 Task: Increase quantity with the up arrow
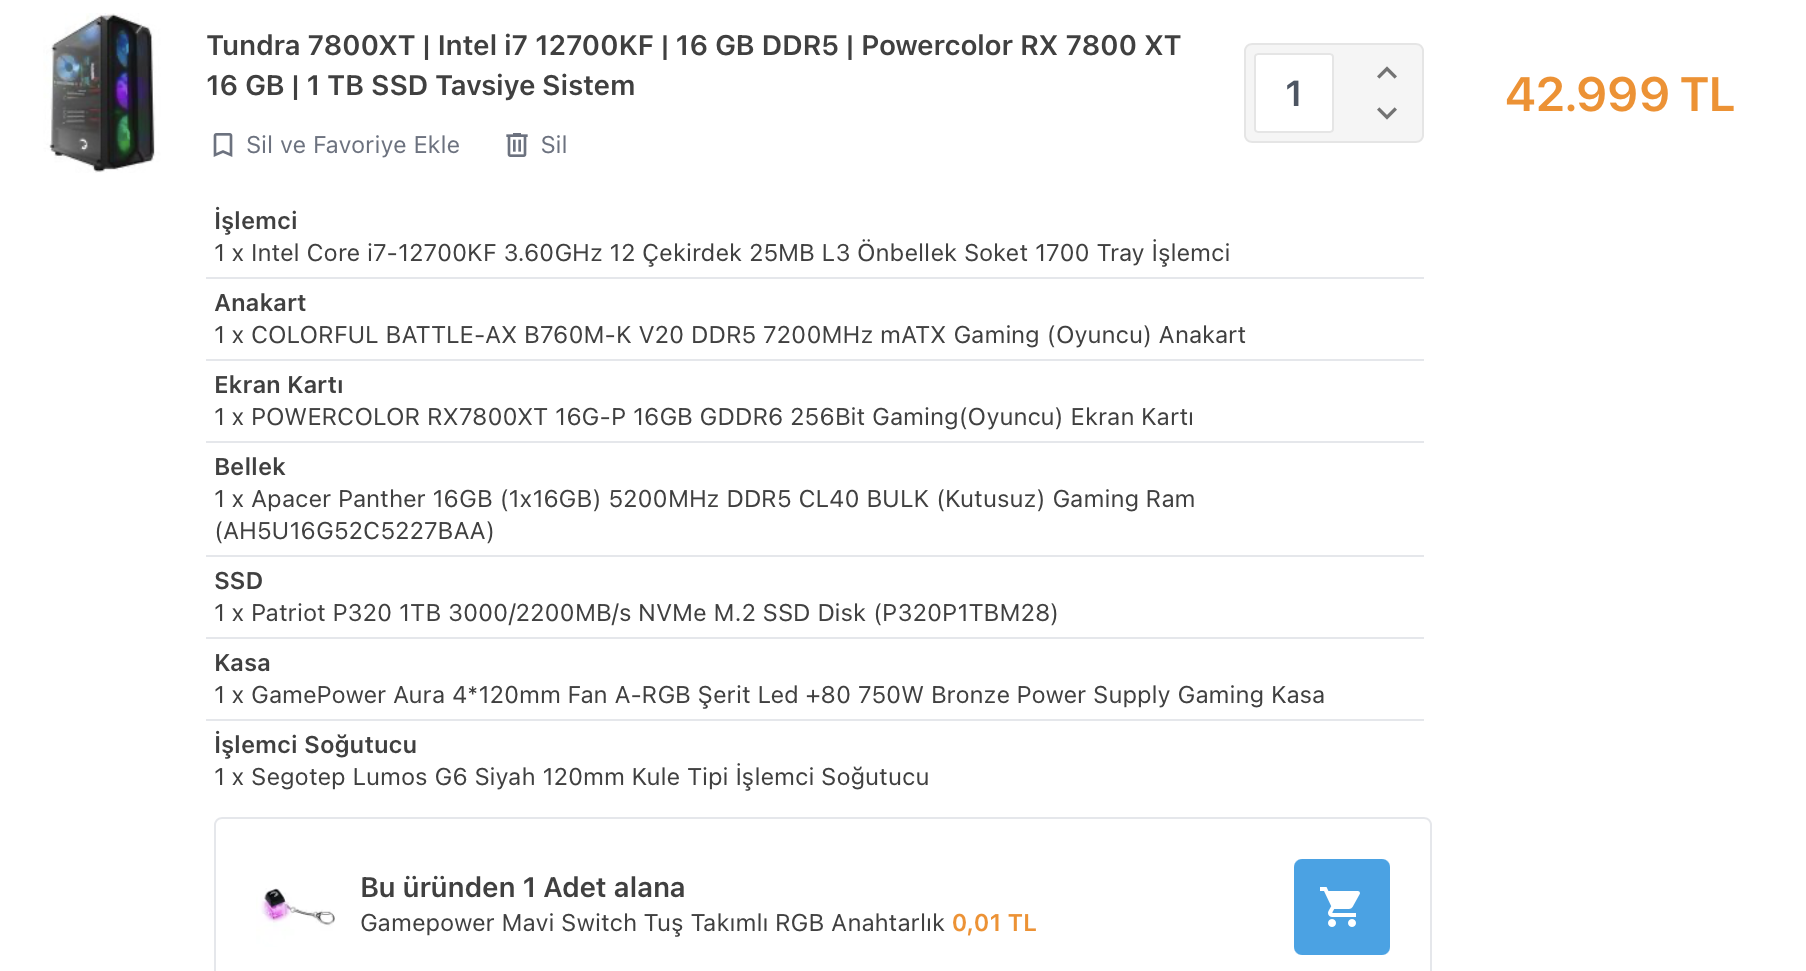(x=1386, y=73)
